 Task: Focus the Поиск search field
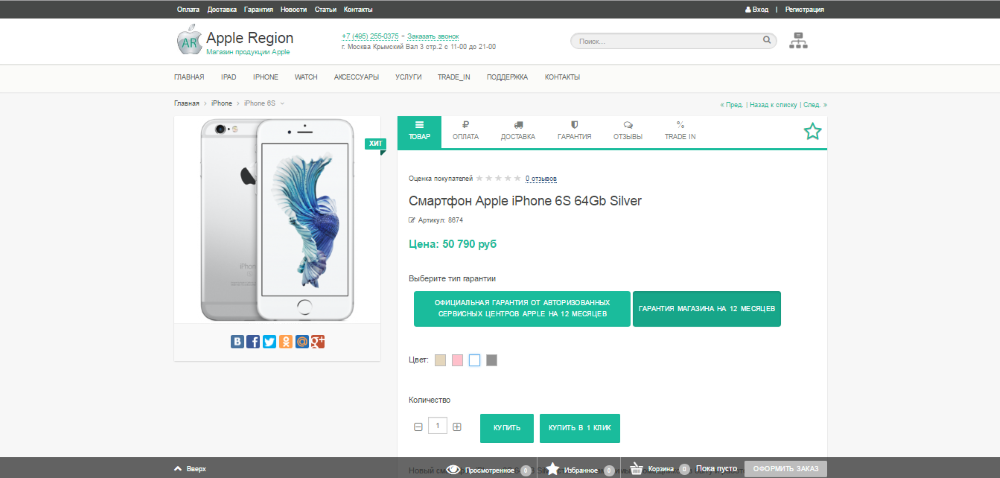pos(665,41)
